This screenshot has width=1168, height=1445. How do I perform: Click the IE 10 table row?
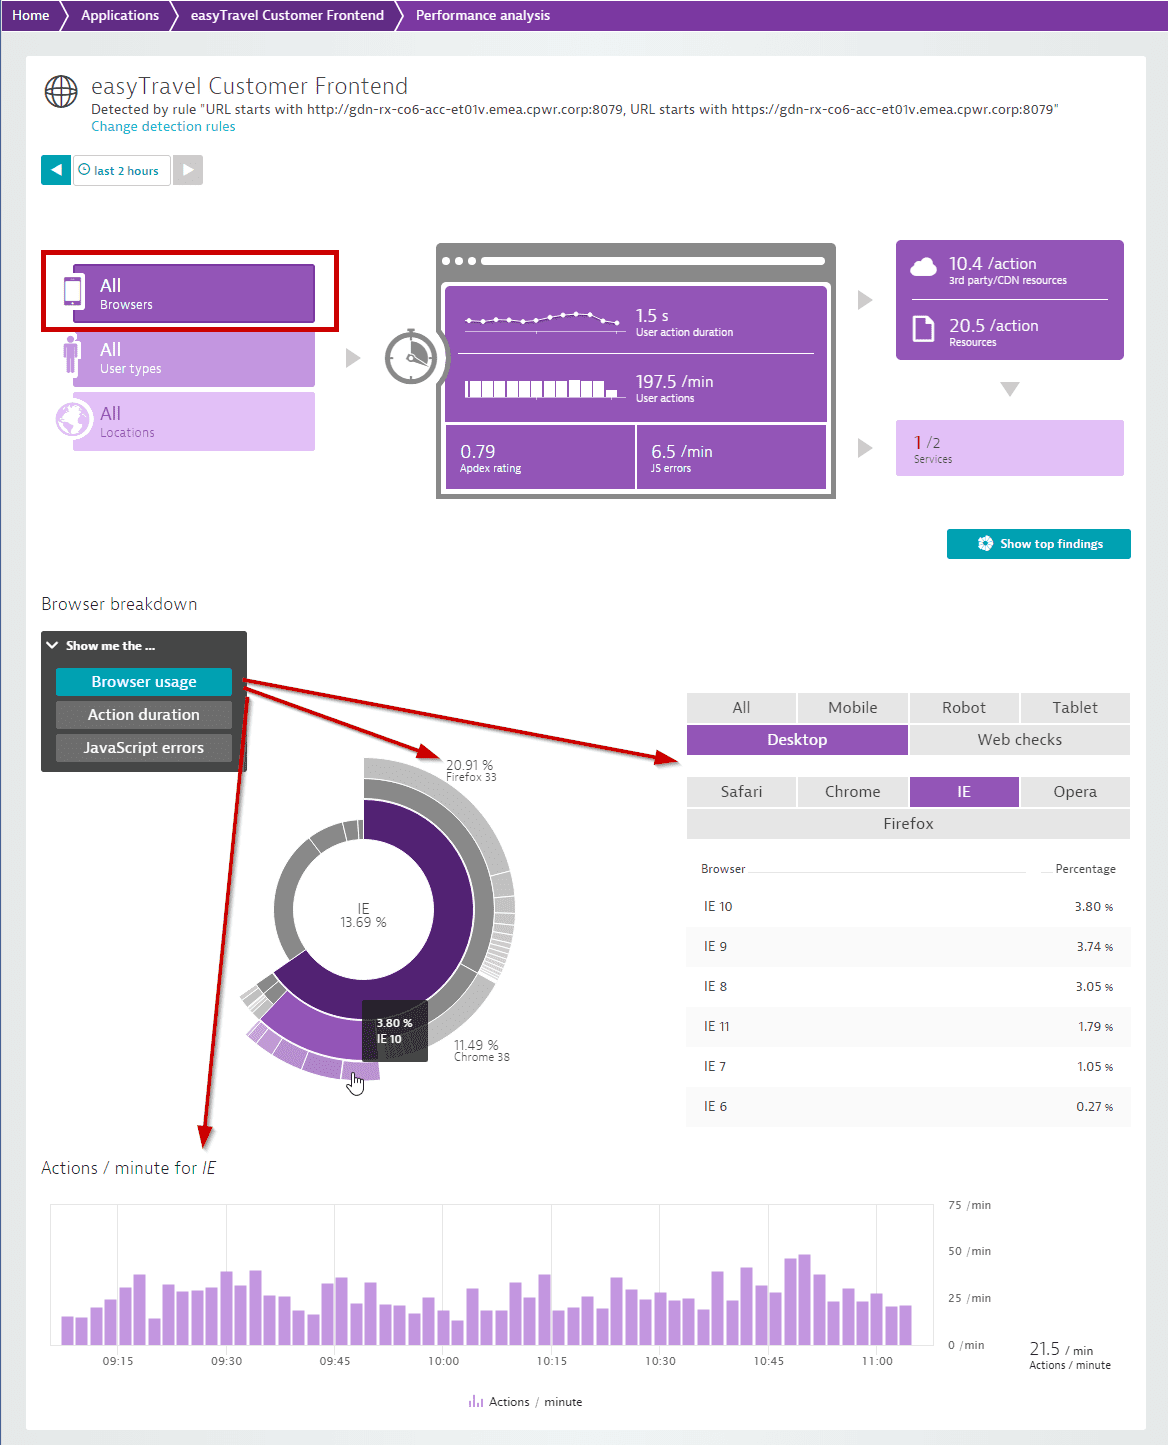tap(908, 907)
